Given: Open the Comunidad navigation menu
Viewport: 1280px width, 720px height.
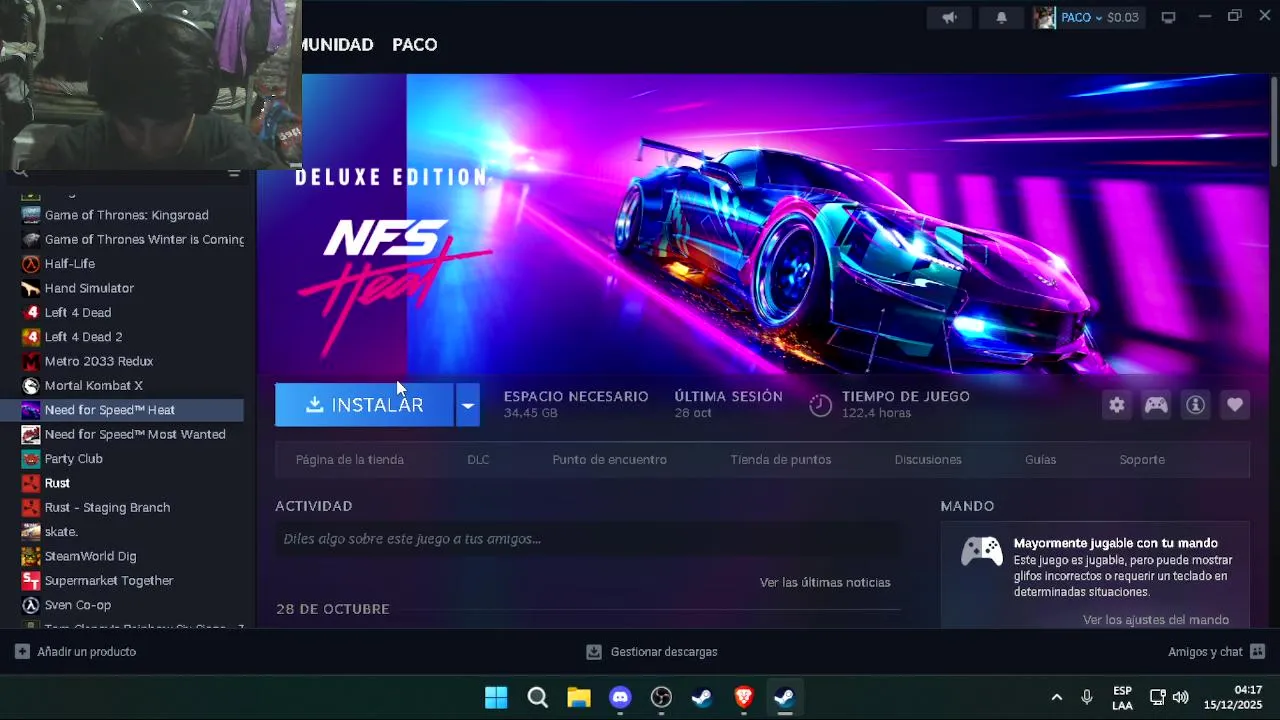Looking at the screenshot, I should point(337,45).
